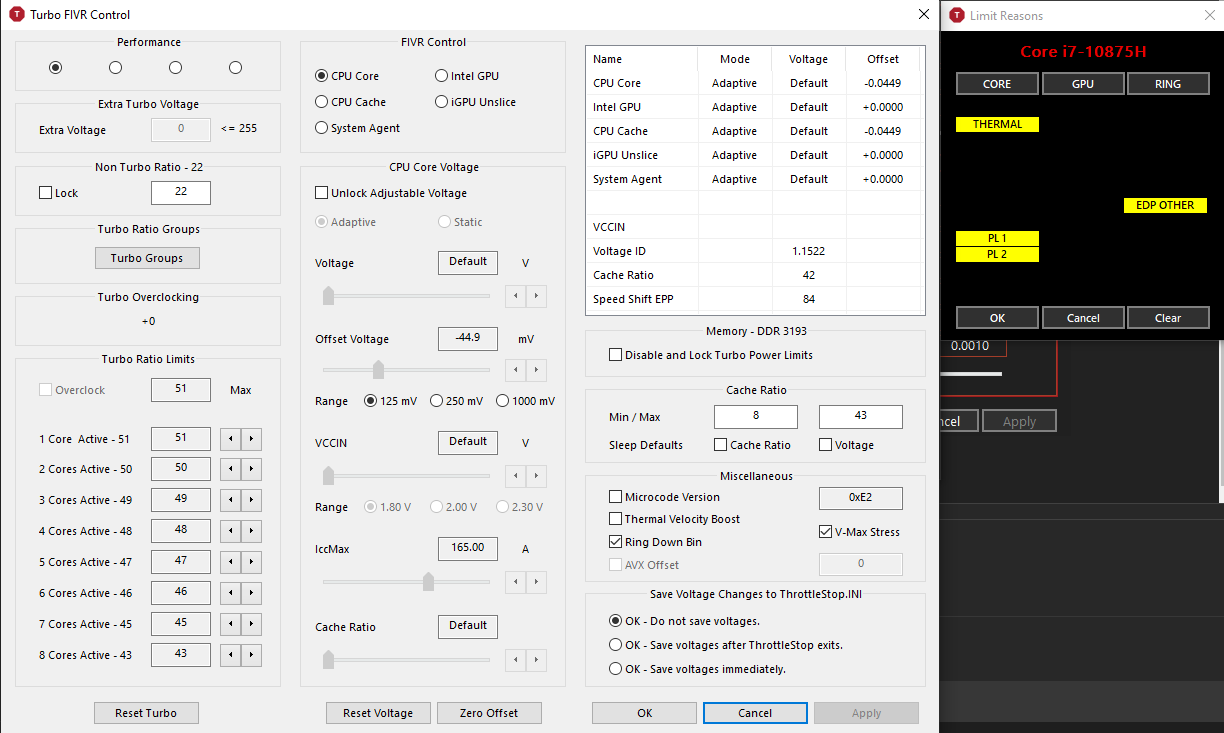Viewport: 1224px width, 733px height.
Task: Increase IccMax with right arrow
Action: (x=537, y=581)
